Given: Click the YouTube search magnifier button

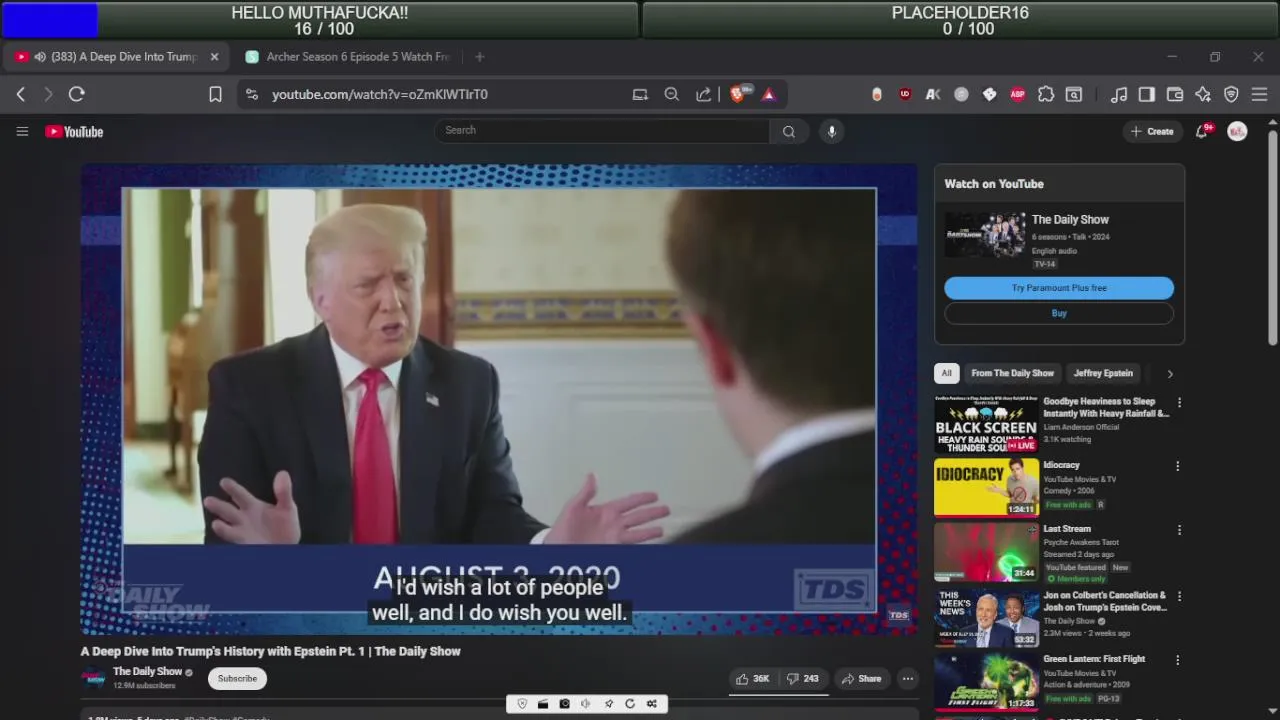Looking at the screenshot, I should [x=789, y=131].
